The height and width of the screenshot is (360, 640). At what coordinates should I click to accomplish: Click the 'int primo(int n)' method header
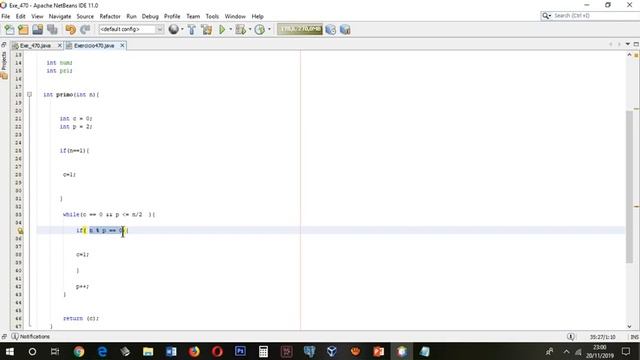pyautogui.click(x=71, y=95)
